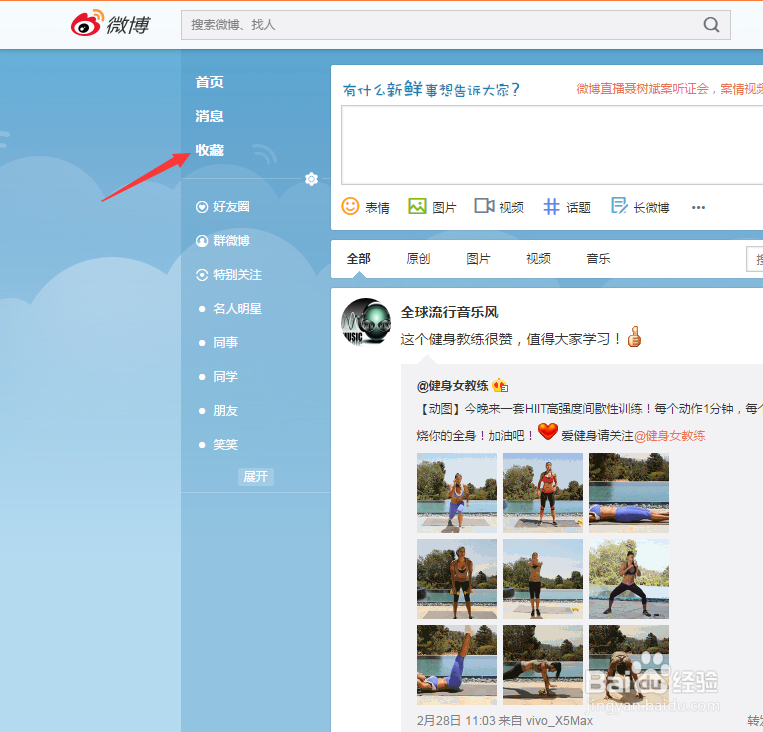763x732 pixels.
Task: Open workout photo with red top
Action: coord(543,493)
